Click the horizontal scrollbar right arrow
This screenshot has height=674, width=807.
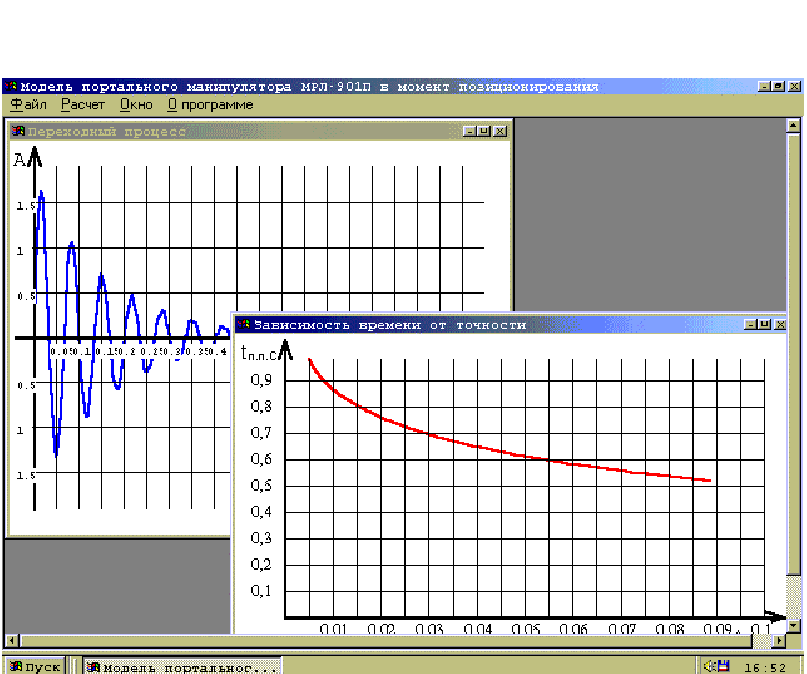780,641
